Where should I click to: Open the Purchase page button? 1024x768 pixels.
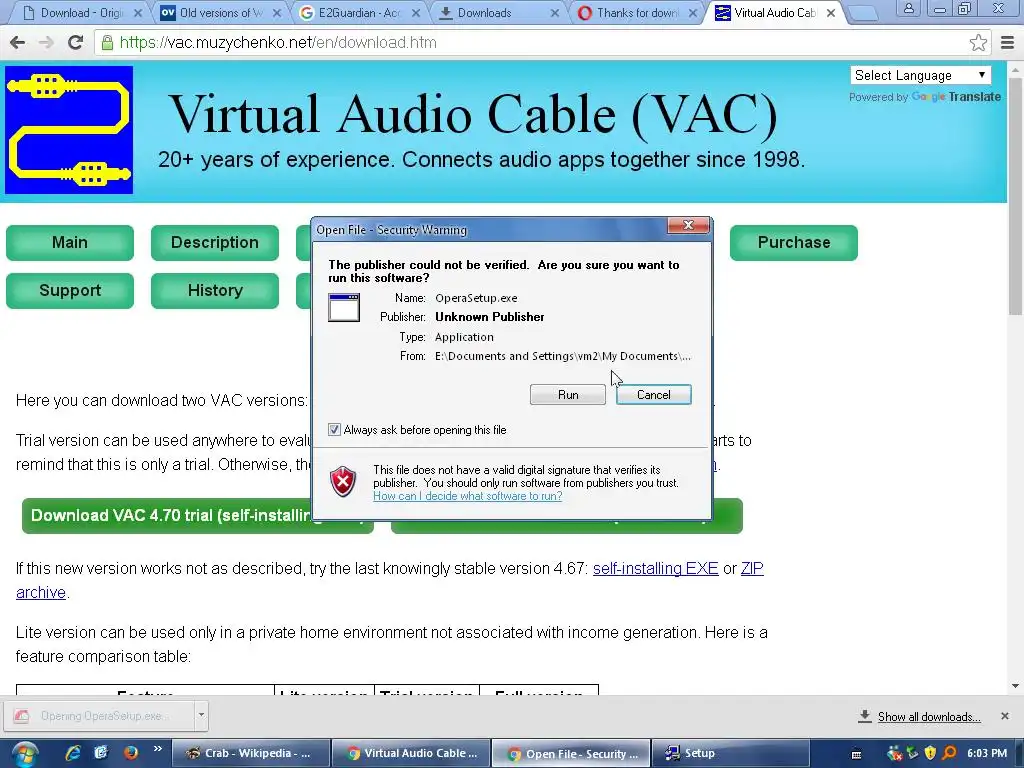tap(793, 242)
